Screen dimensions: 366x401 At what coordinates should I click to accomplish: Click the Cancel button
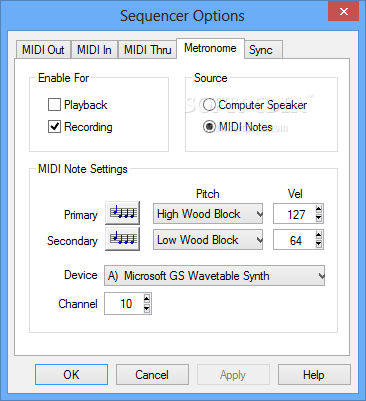click(152, 375)
